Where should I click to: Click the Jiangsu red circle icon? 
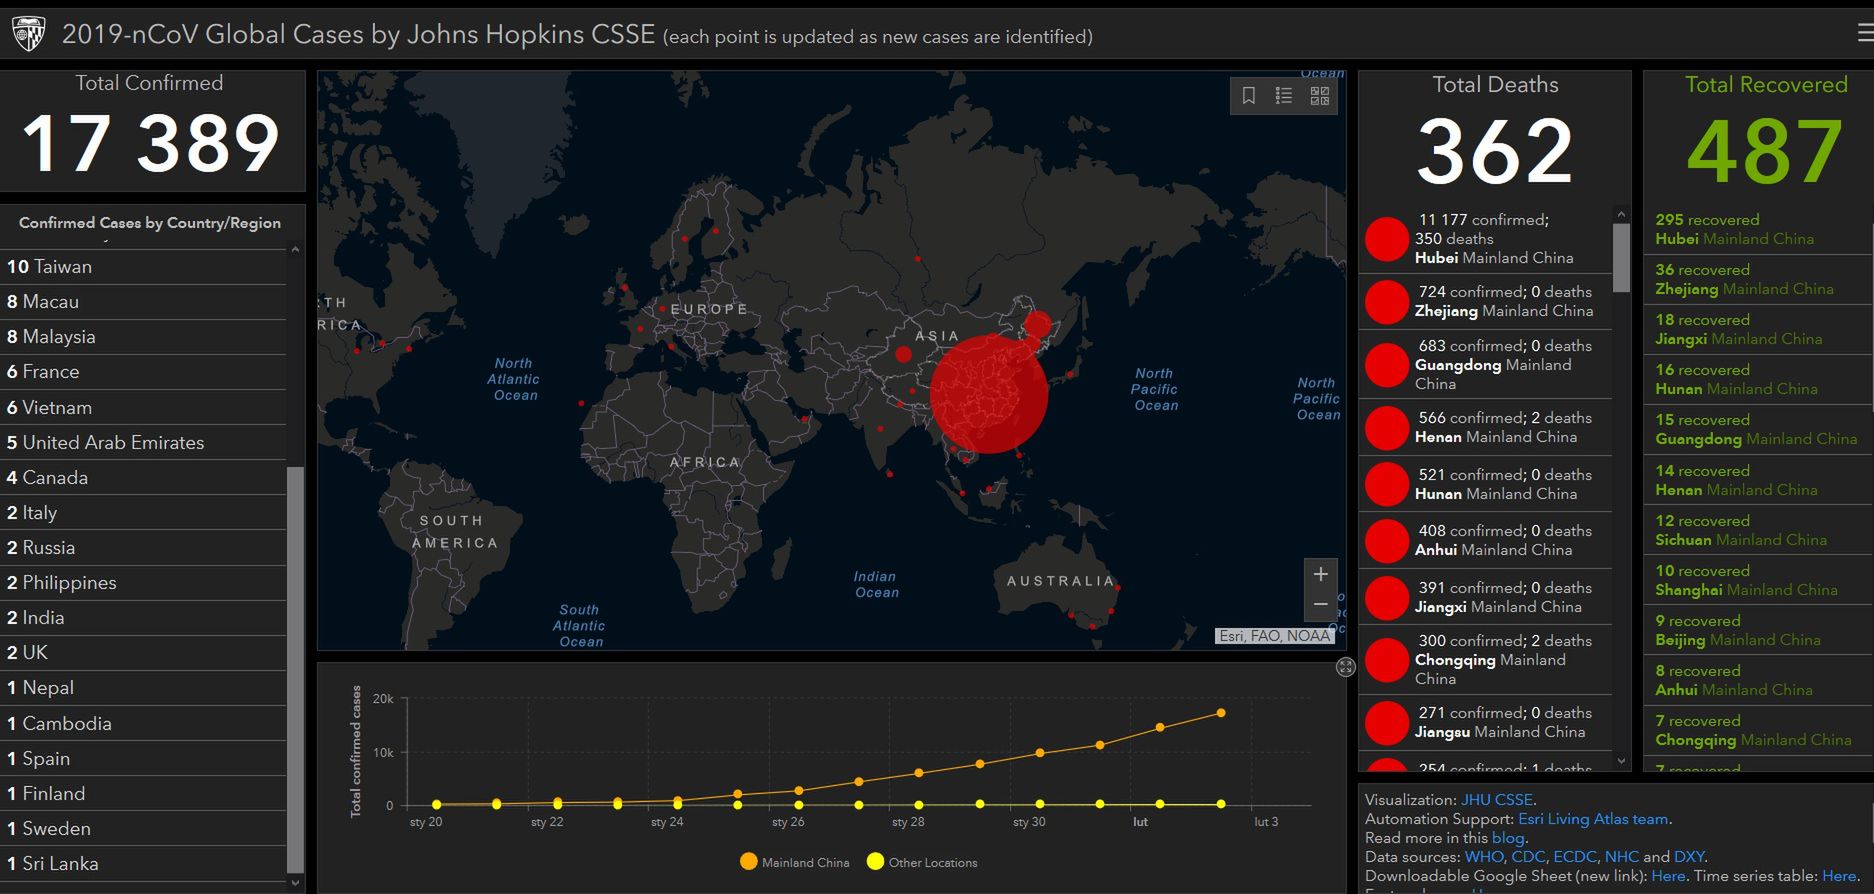click(1387, 723)
